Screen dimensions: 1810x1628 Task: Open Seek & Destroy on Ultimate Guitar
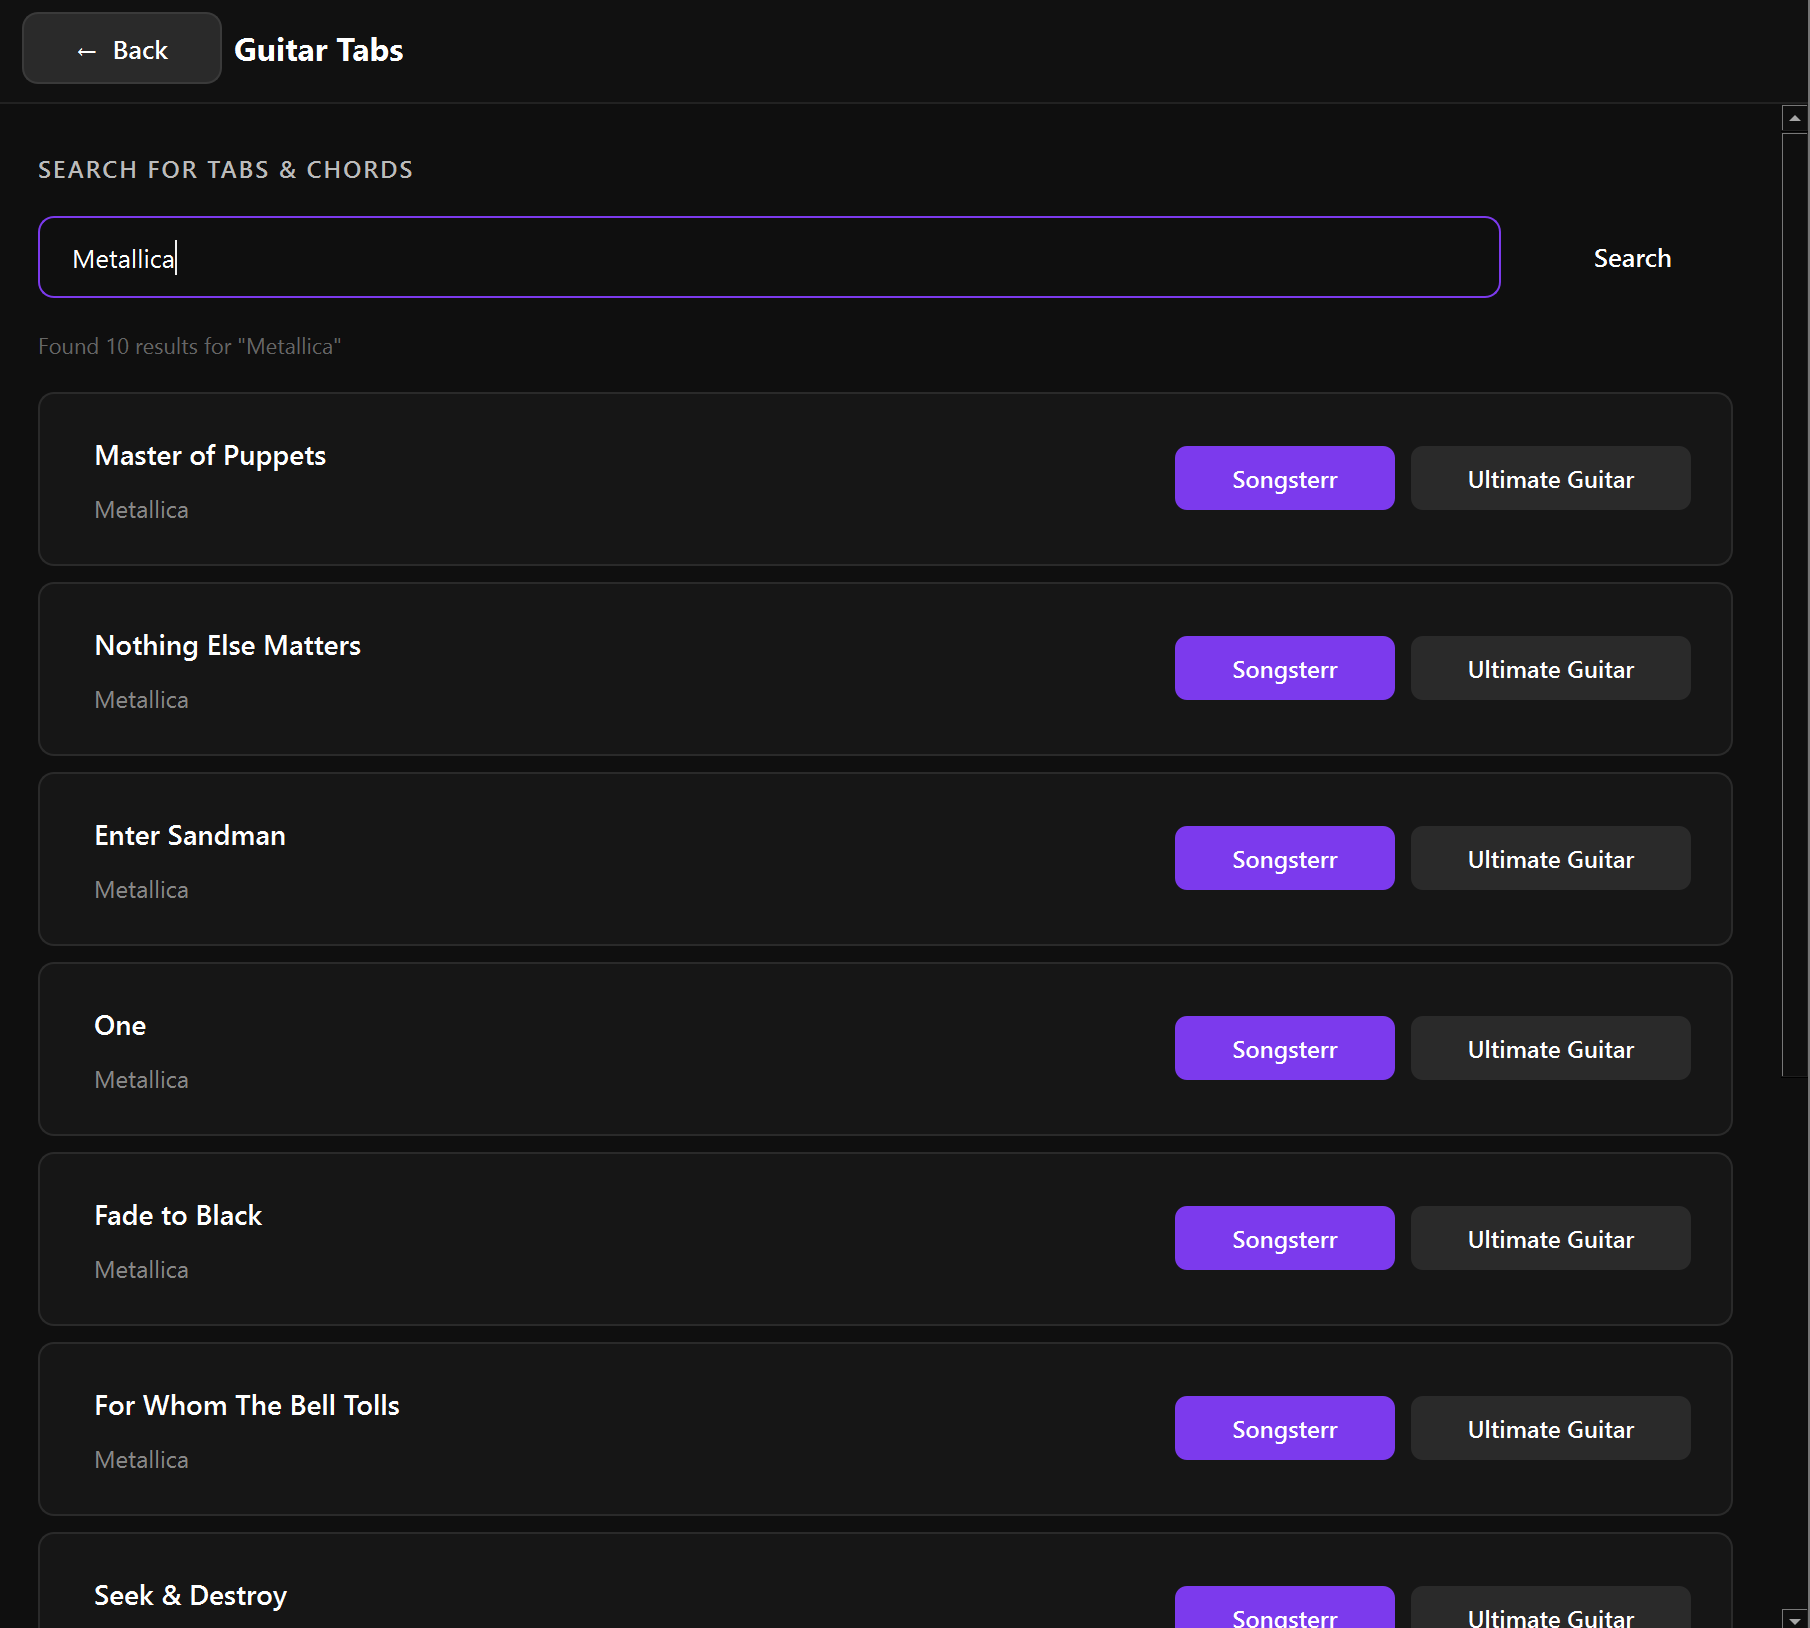point(1550,1610)
